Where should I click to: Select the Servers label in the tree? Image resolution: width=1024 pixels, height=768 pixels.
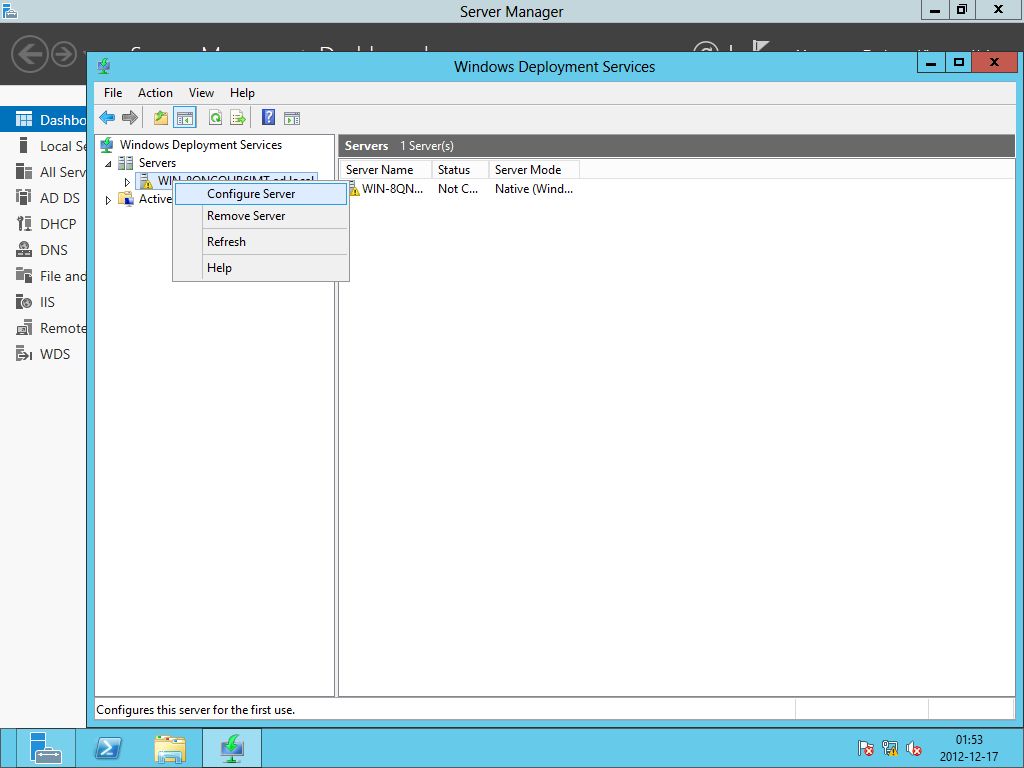(157, 163)
